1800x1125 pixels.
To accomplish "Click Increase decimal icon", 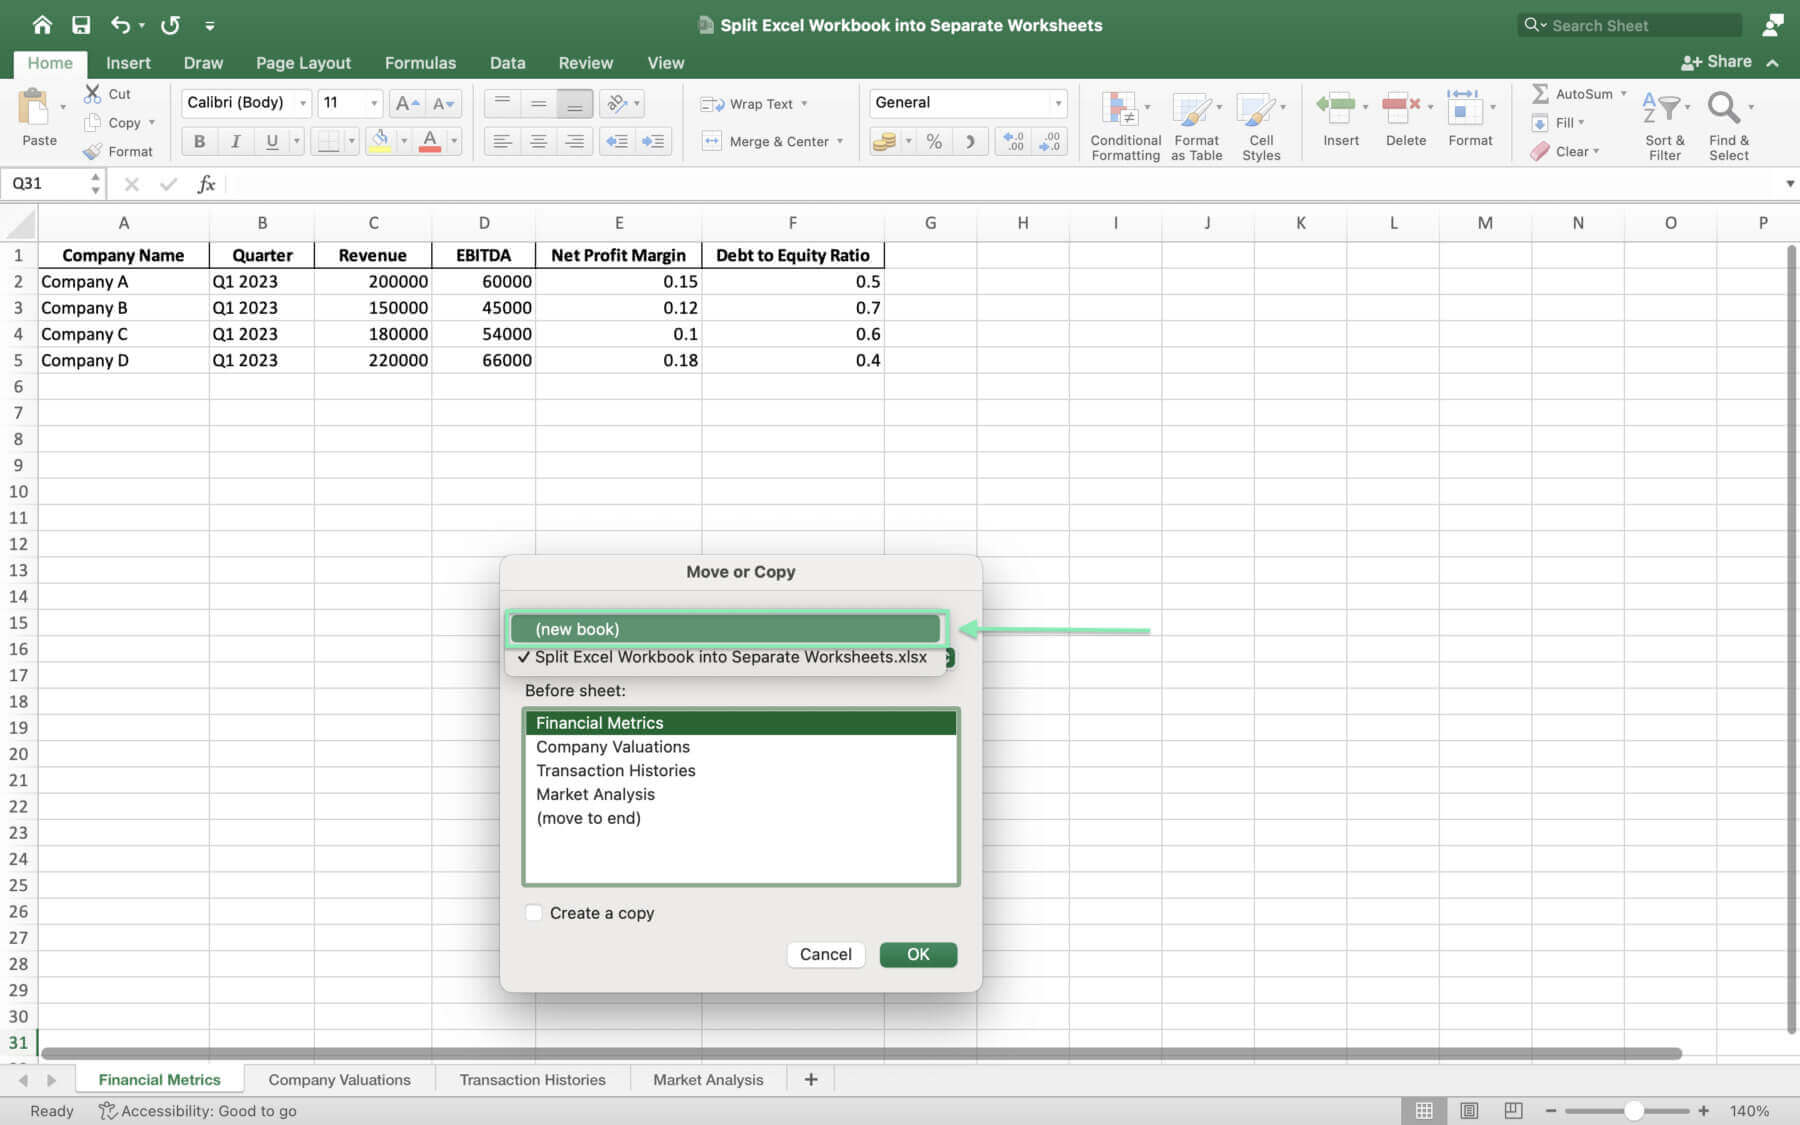I will 1013,141.
